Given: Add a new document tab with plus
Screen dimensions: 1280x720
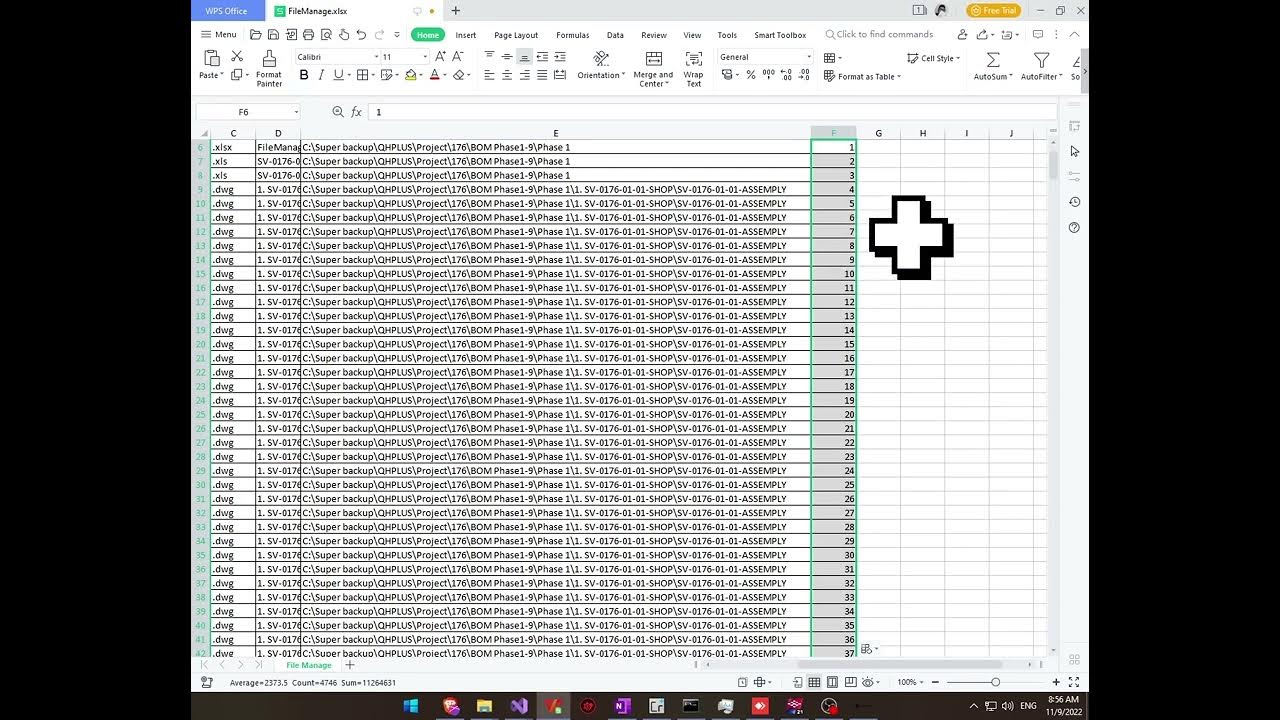Looking at the screenshot, I should pos(456,10).
